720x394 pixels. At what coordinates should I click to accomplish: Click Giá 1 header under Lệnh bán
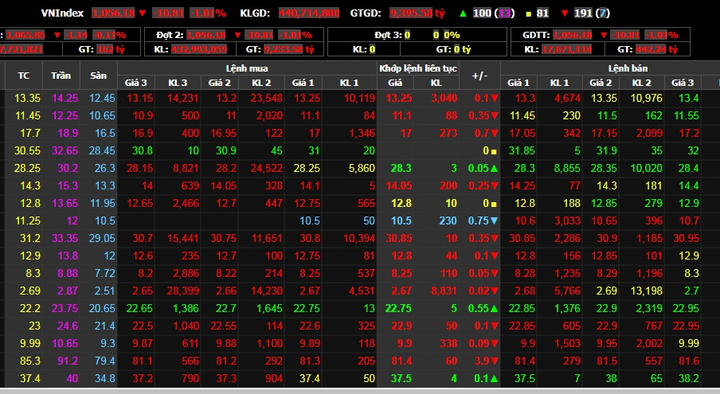[518, 83]
